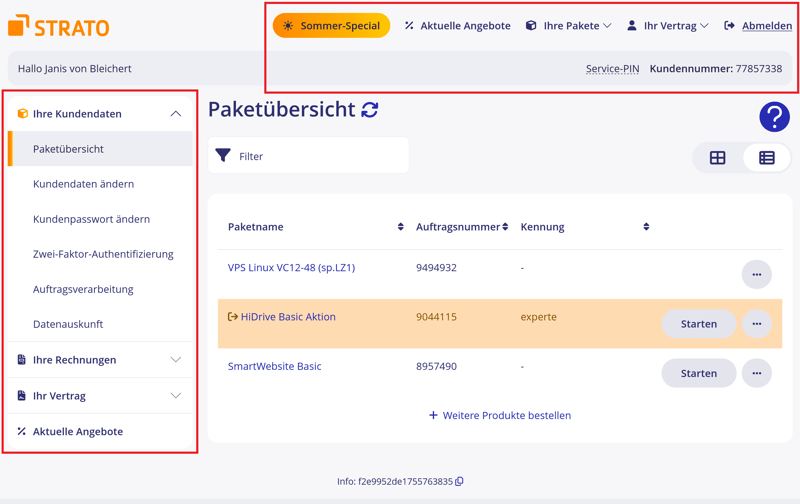Click Weitere Produkte bestellen link
Screen dimensions: 800x504
point(500,415)
